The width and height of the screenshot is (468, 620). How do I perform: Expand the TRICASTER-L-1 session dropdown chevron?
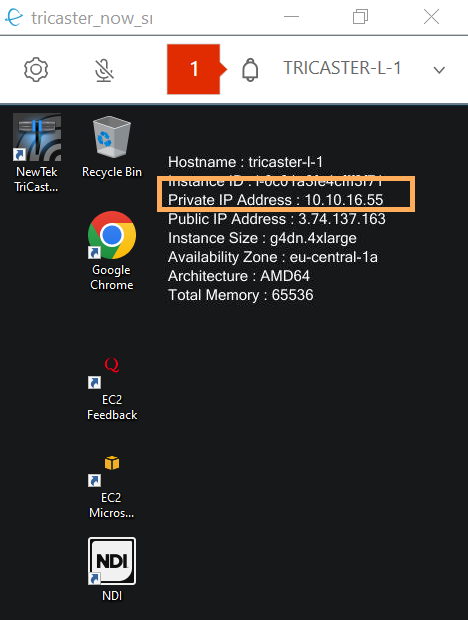pyautogui.click(x=439, y=70)
